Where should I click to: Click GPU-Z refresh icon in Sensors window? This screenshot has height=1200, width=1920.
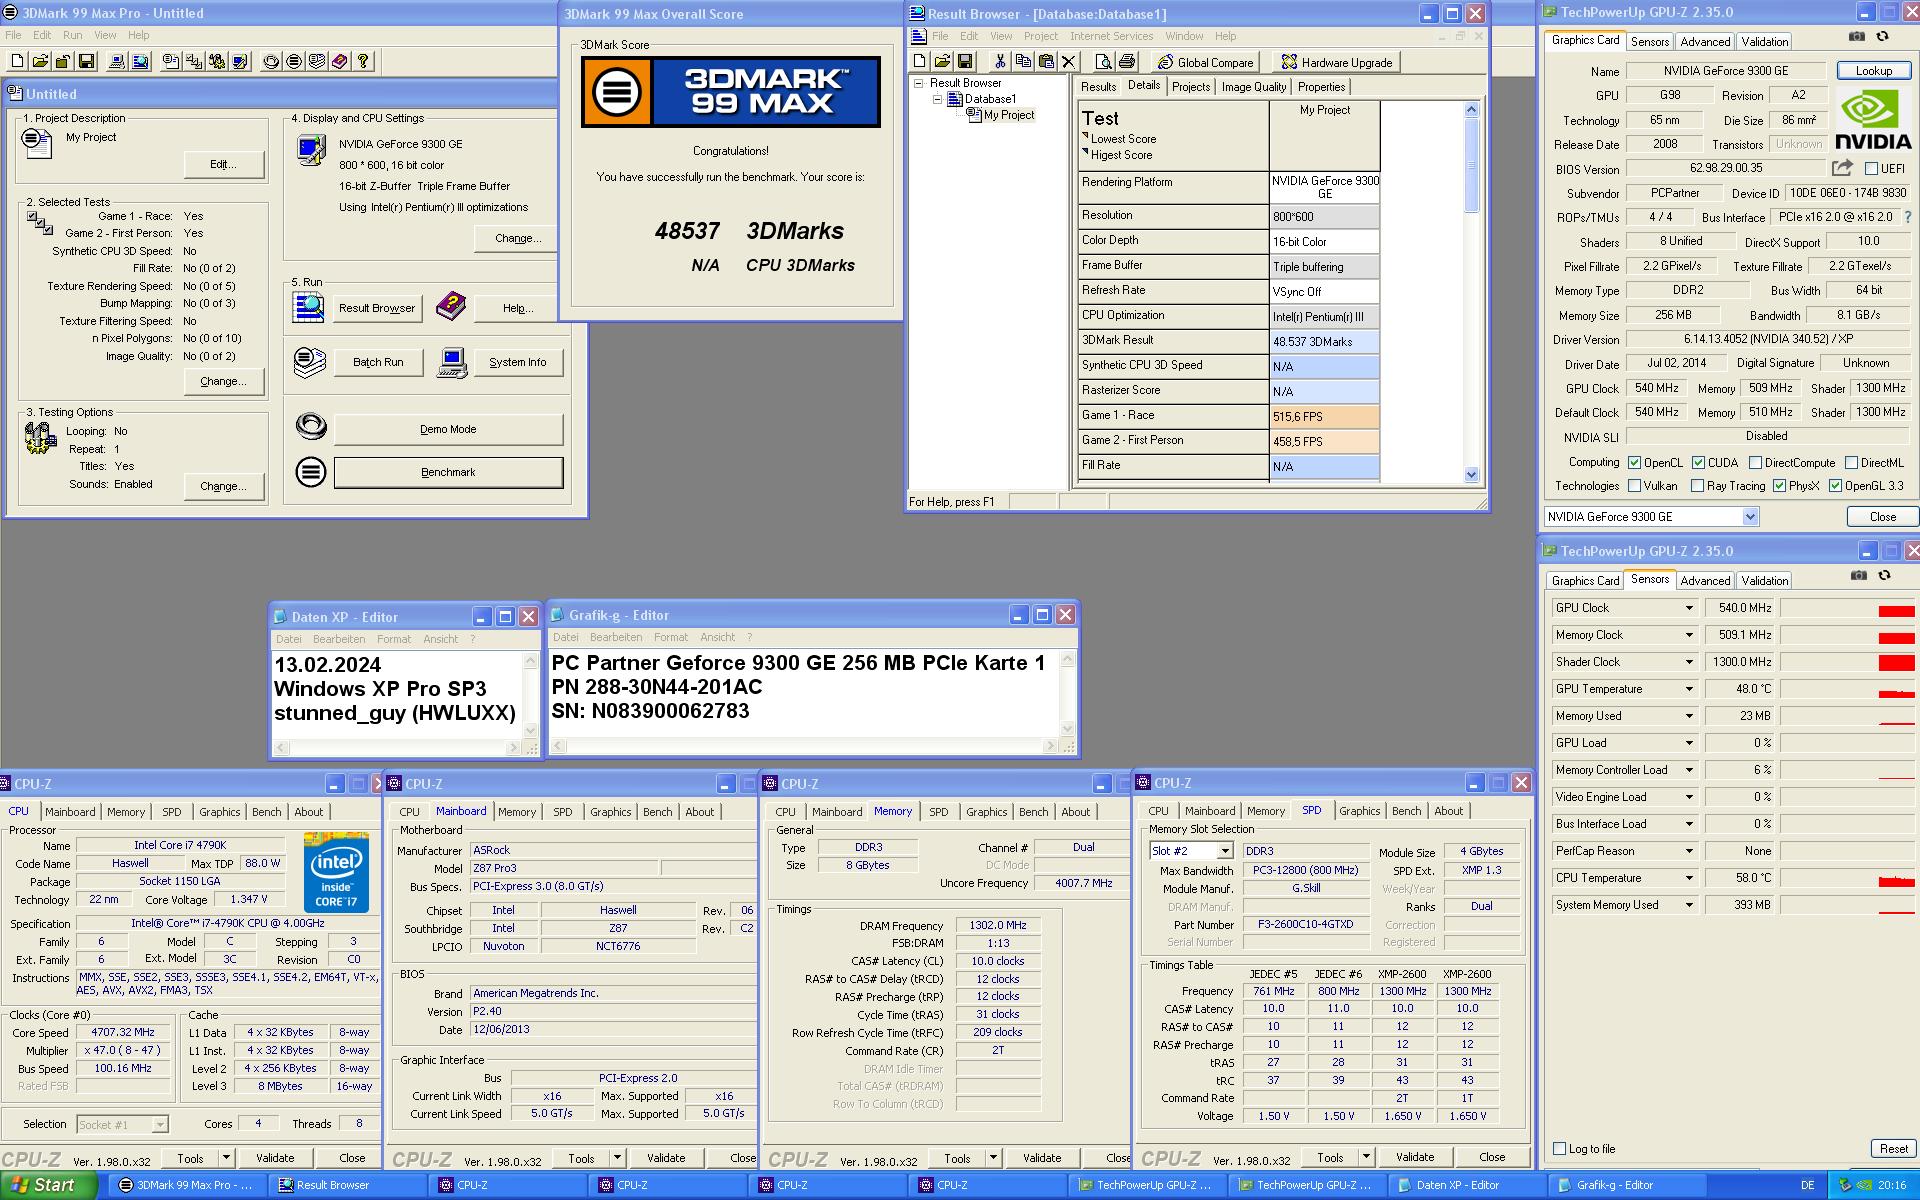point(1885,575)
